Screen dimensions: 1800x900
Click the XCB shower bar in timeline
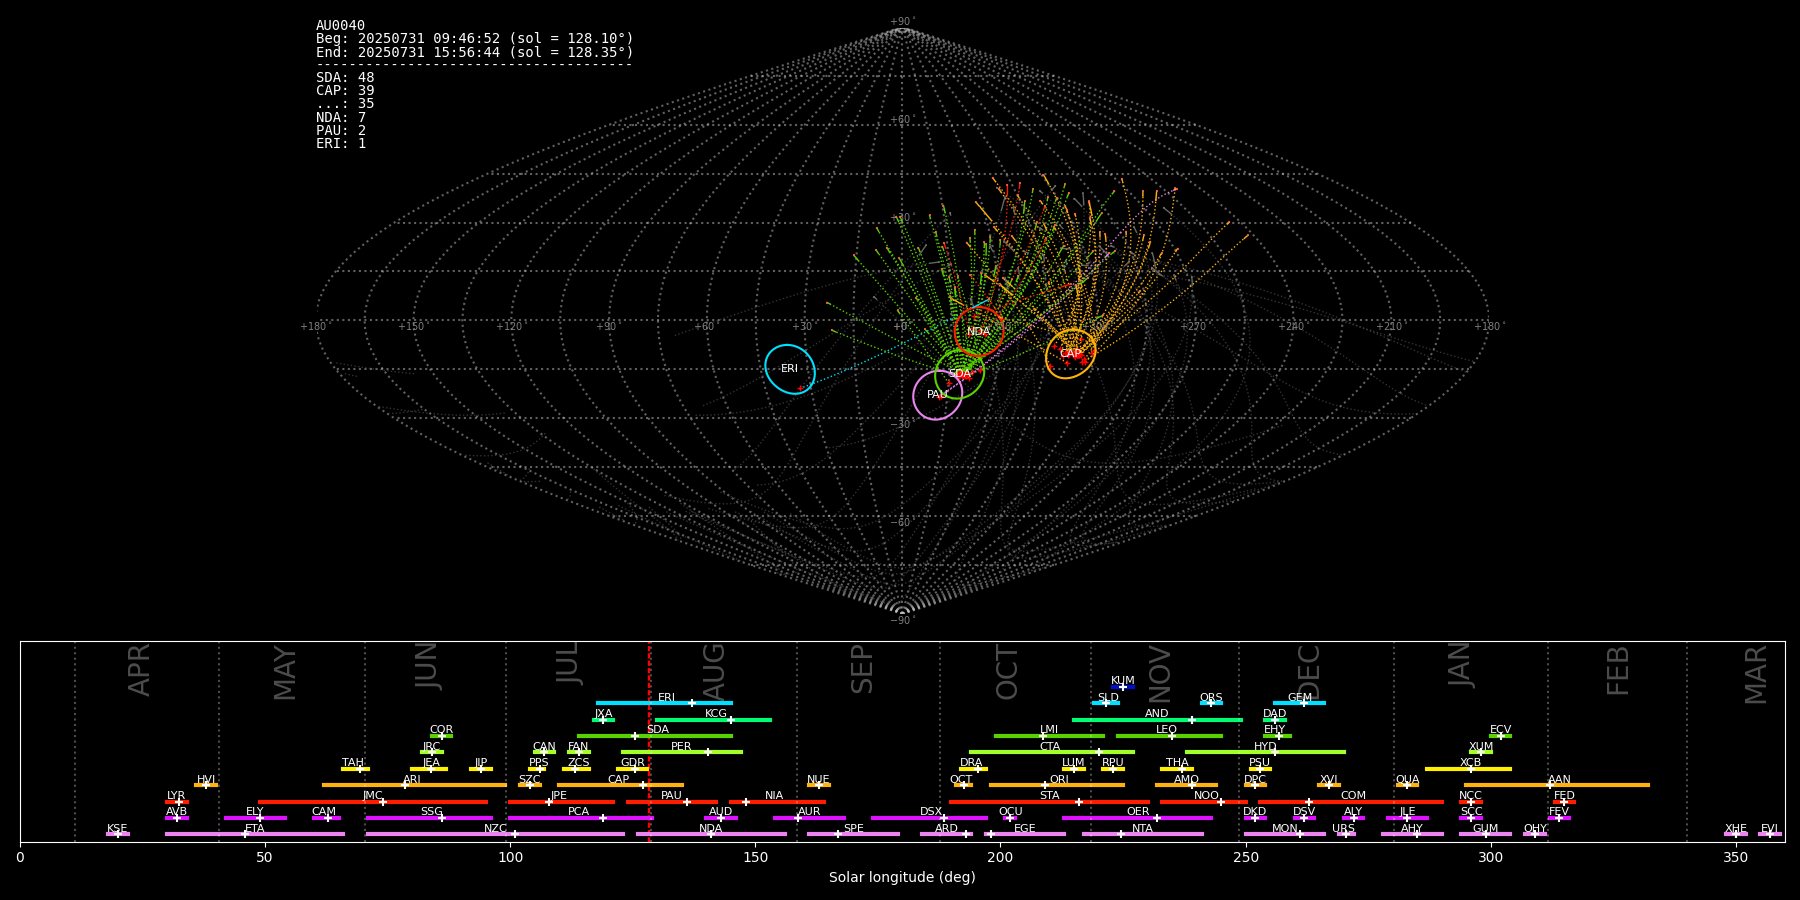click(x=1468, y=769)
